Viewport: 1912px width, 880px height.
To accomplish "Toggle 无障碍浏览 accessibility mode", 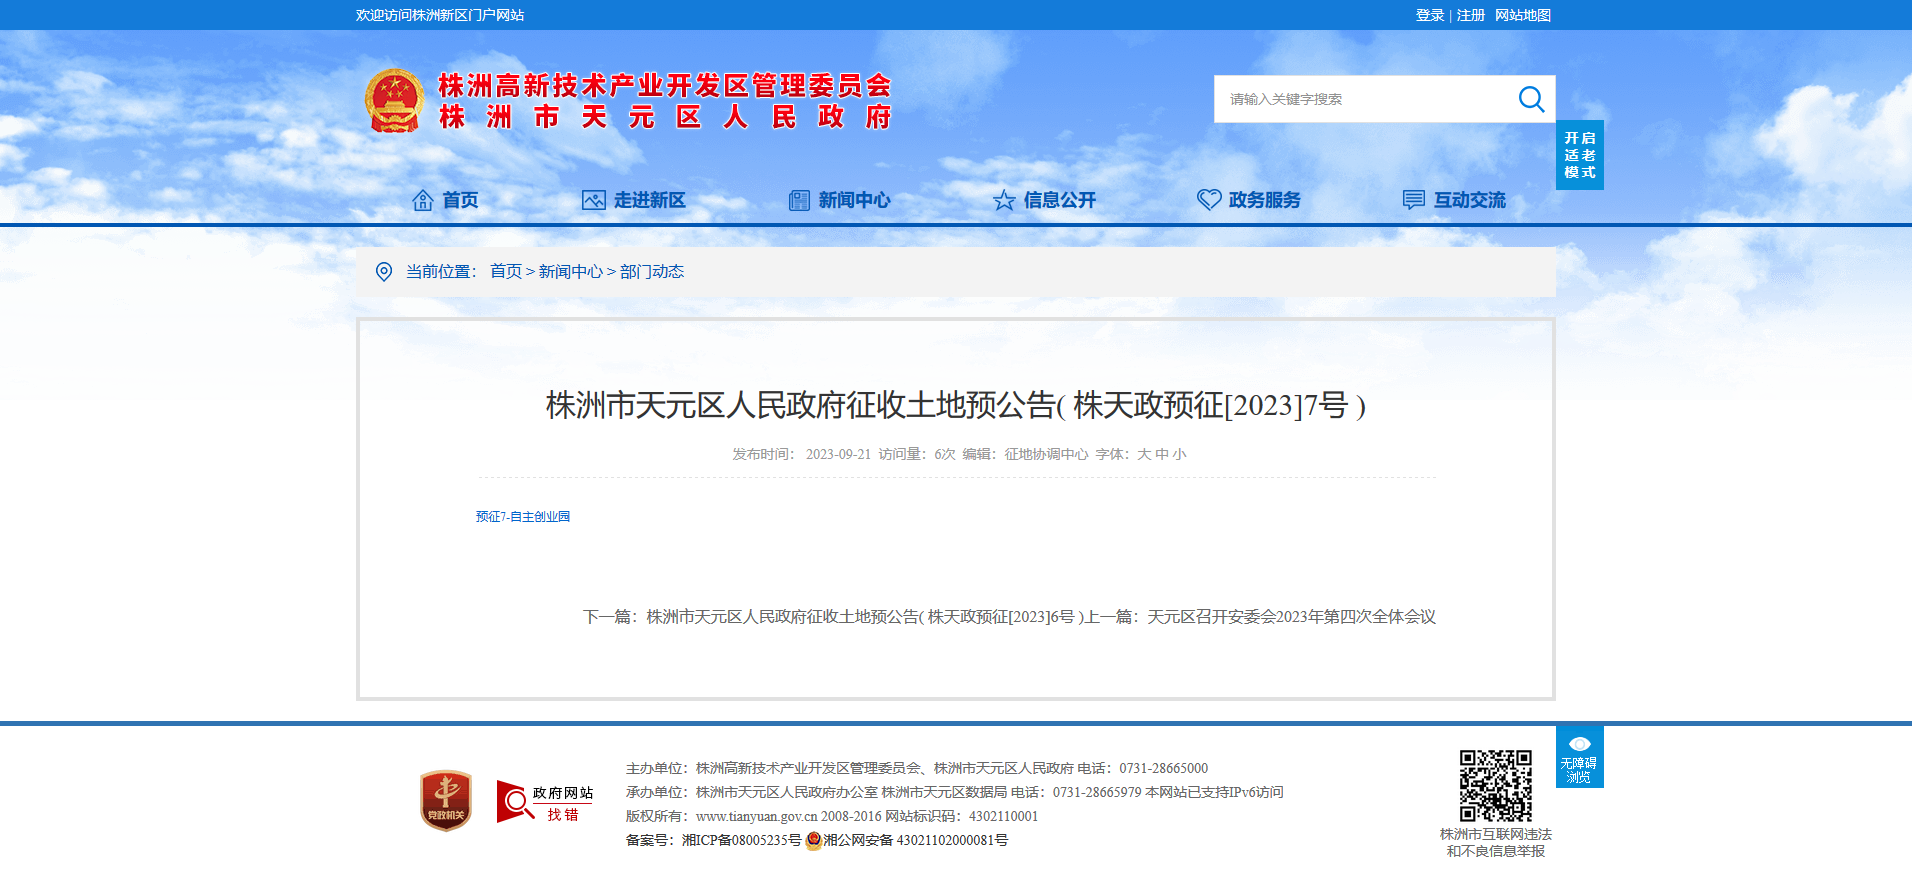I will coord(1580,757).
